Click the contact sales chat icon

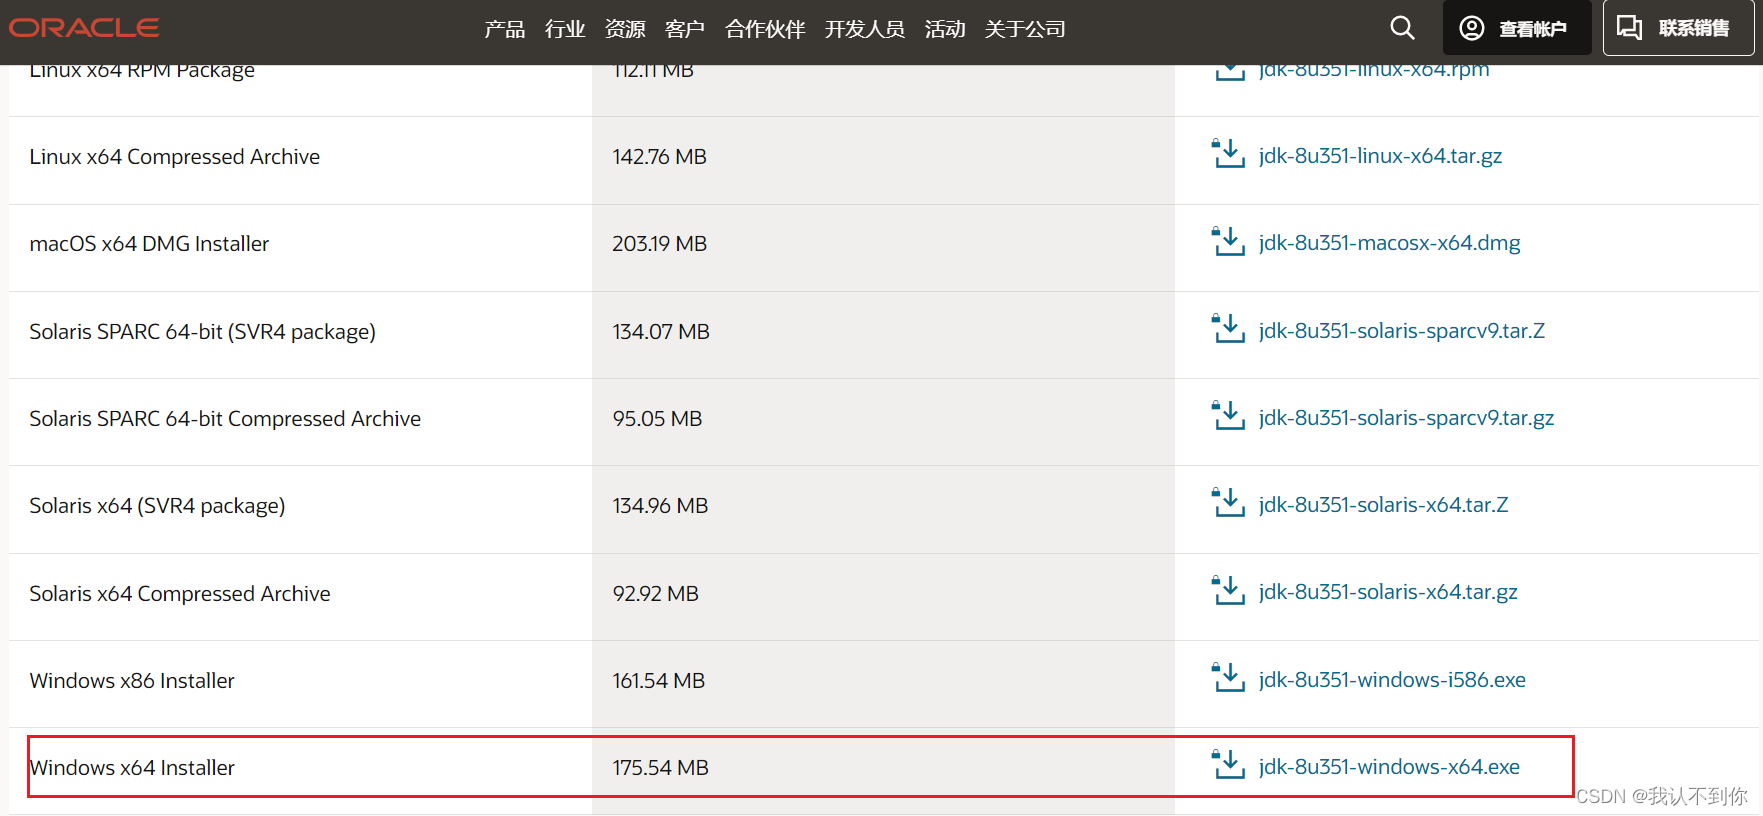(x=1630, y=28)
